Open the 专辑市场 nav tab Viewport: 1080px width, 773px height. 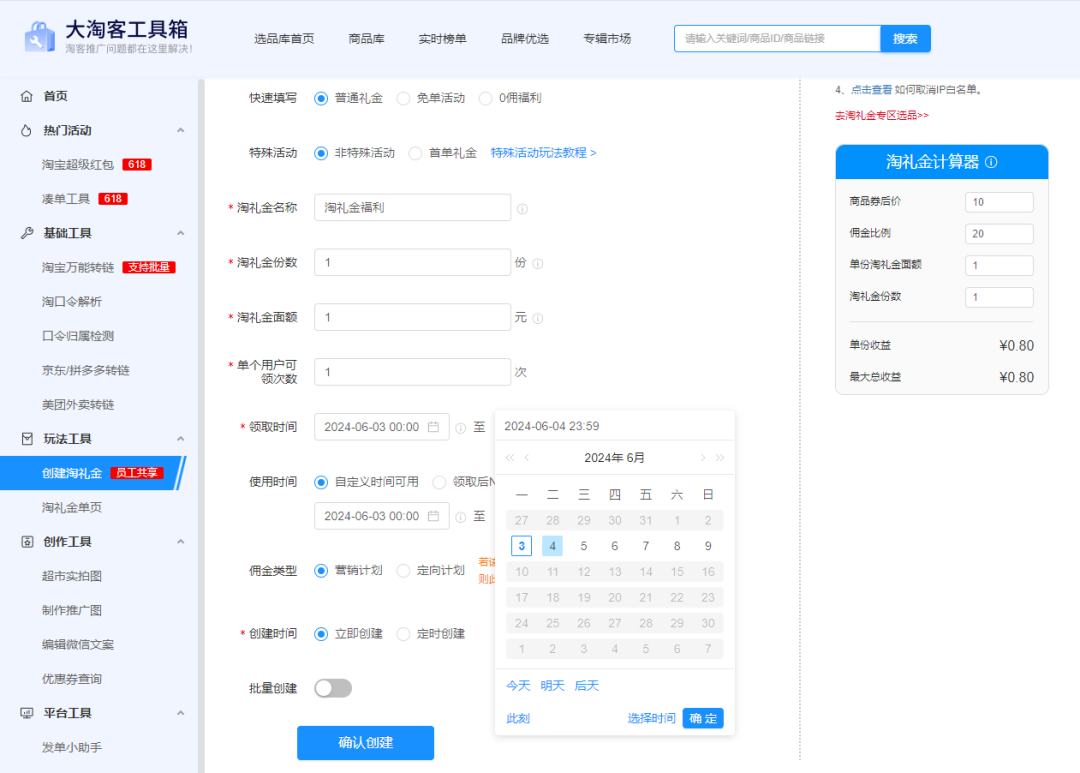(x=607, y=39)
